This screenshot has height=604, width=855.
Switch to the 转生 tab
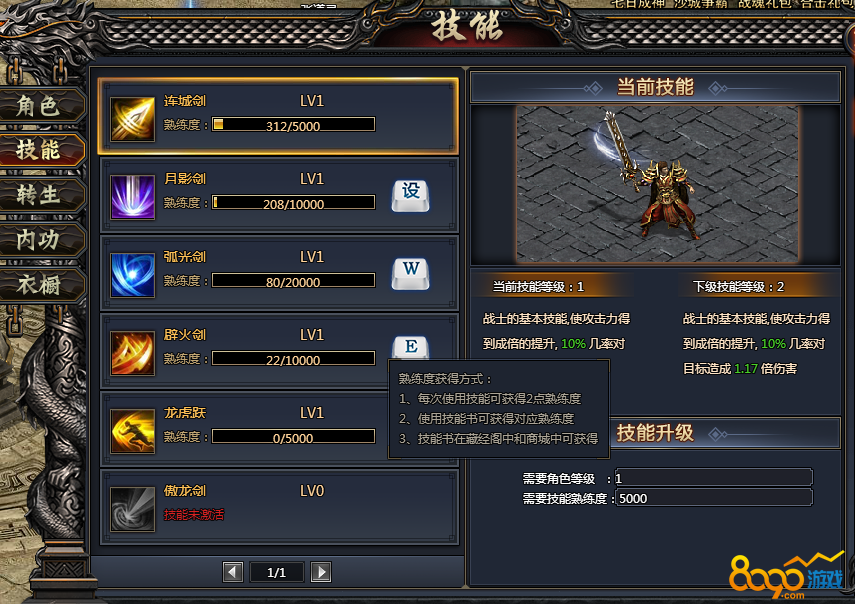pyautogui.click(x=41, y=195)
